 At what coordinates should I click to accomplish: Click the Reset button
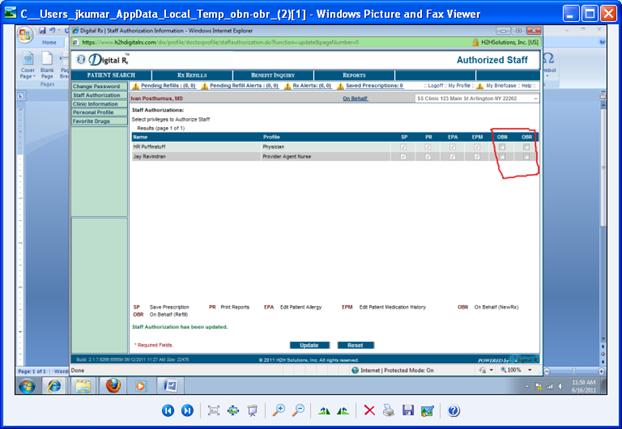pyautogui.click(x=355, y=345)
